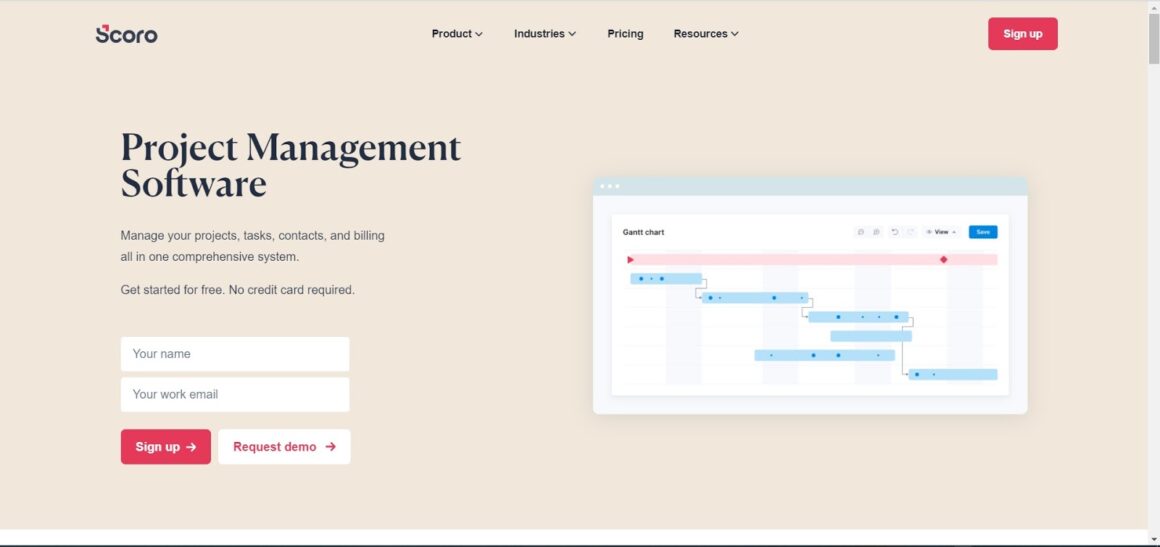The image size is (1160, 547).
Task: Click the Request demo button
Action: point(284,447)
